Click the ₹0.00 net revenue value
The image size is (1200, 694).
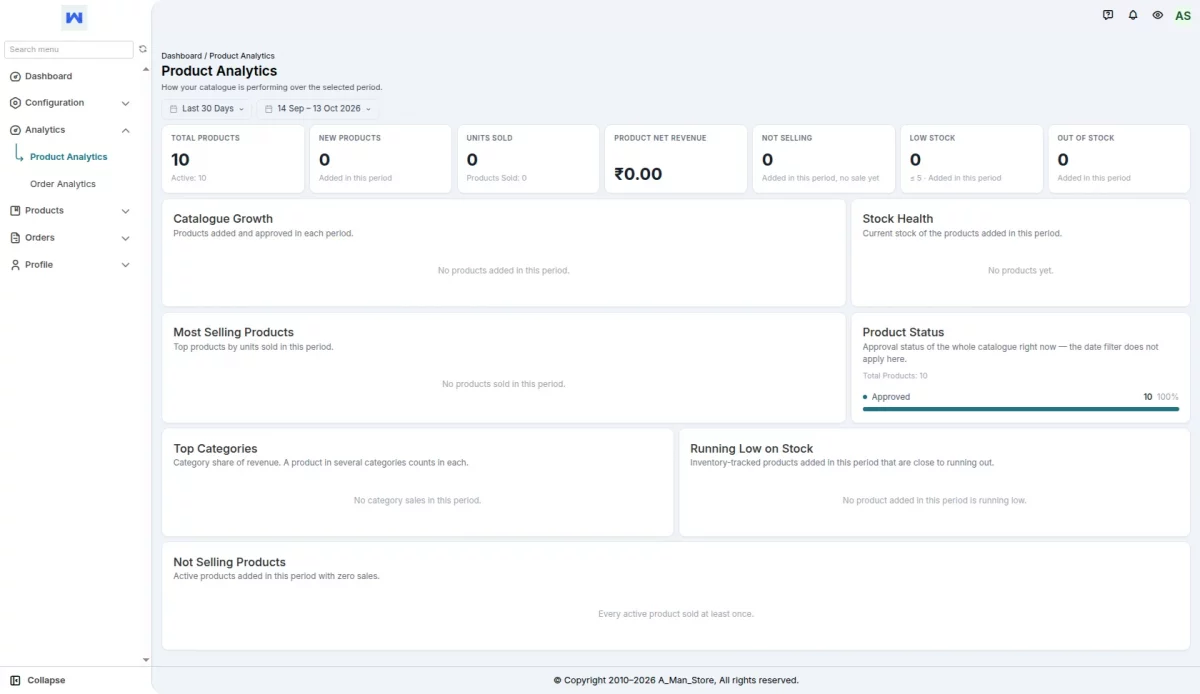638,174
